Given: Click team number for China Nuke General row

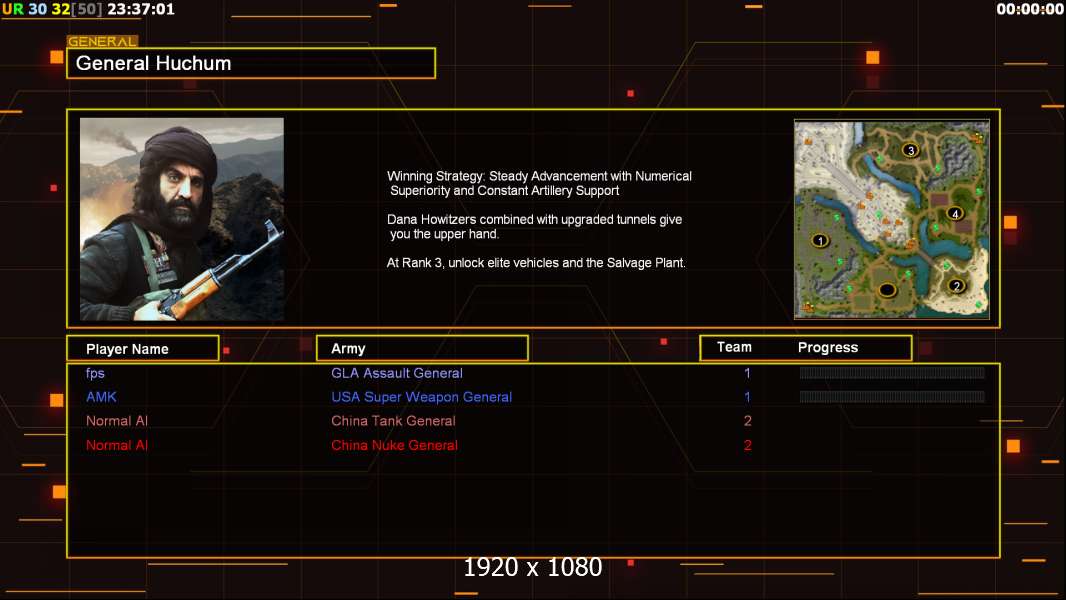Looking at the screenshot, I should [x=747, y=445].
